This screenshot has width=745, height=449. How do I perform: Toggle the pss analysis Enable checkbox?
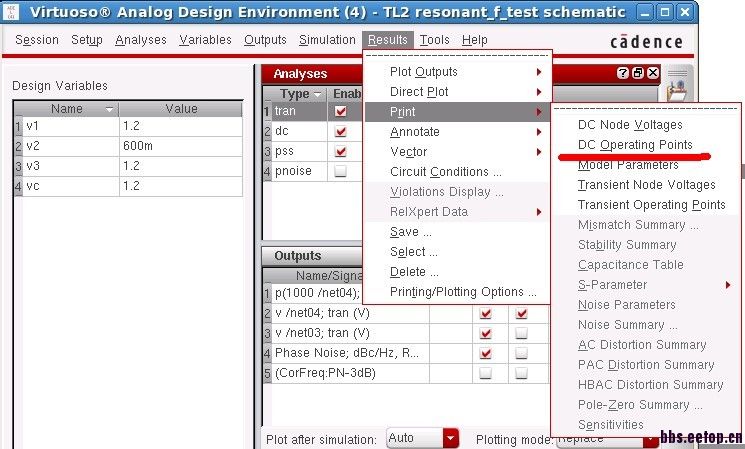(340, 151)
